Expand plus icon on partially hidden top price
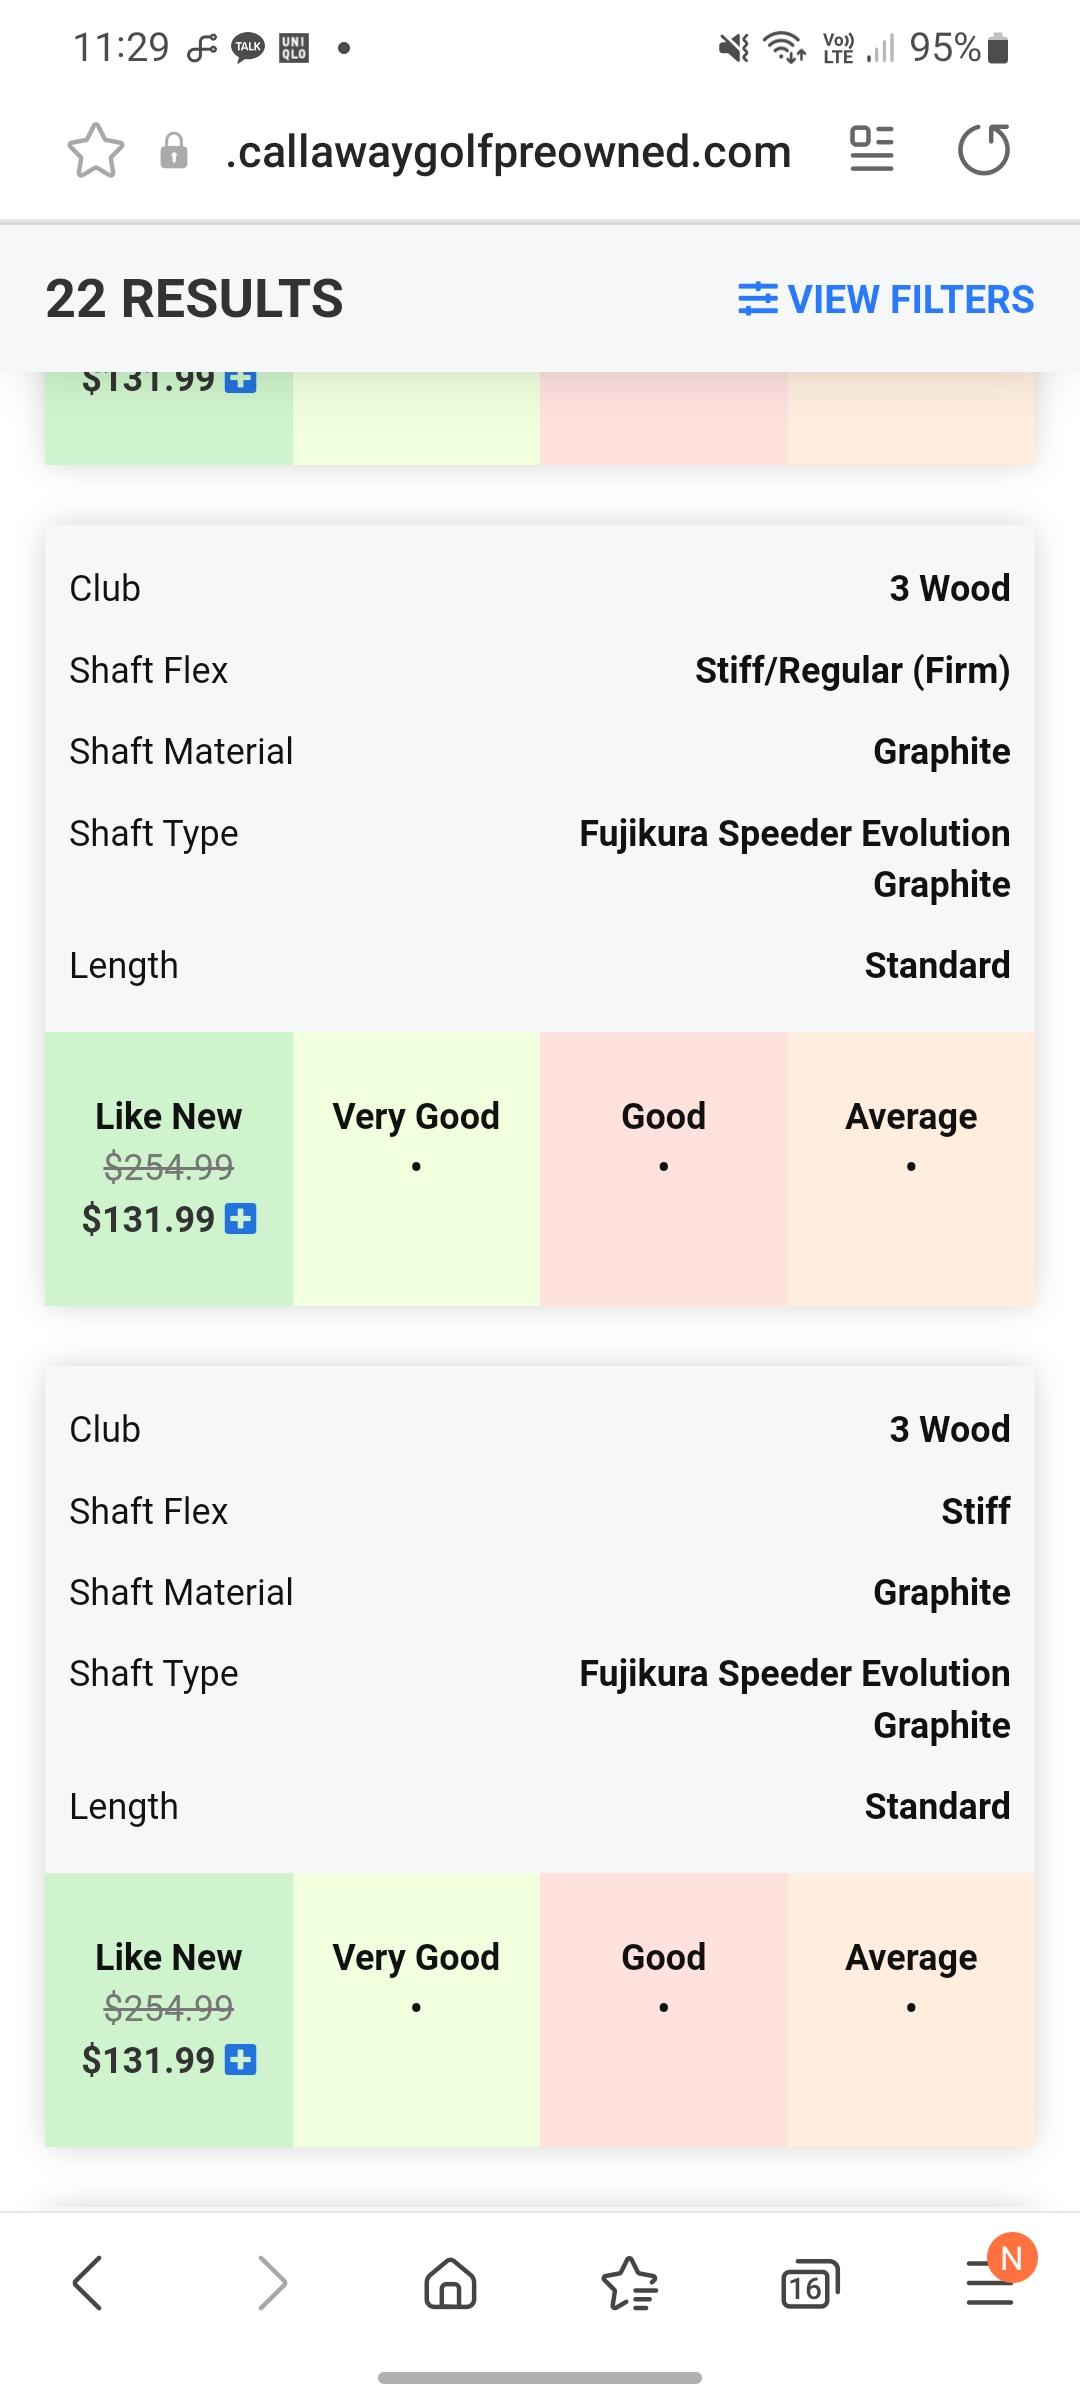Screen dimensions: 1080x2400 point(241,381)
